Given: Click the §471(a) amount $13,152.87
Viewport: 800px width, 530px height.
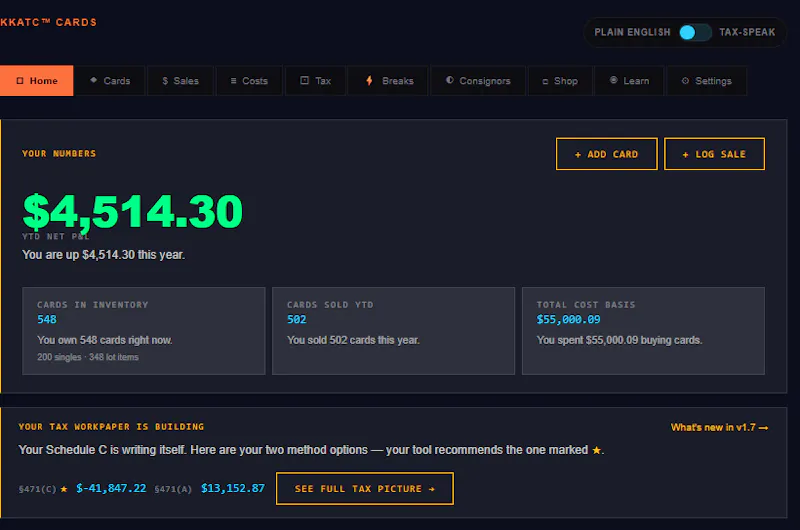Looking at the screenshot, I should point(233,488).
